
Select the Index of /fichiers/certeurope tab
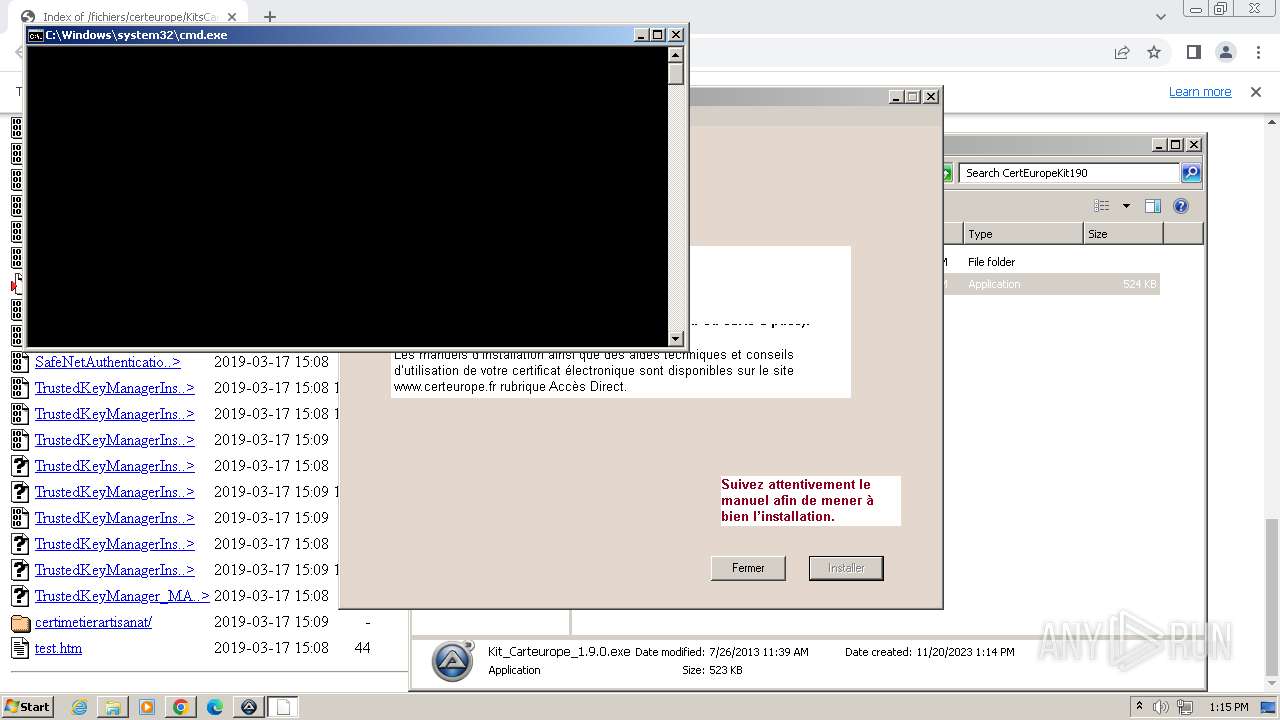(x=129, y=17)
